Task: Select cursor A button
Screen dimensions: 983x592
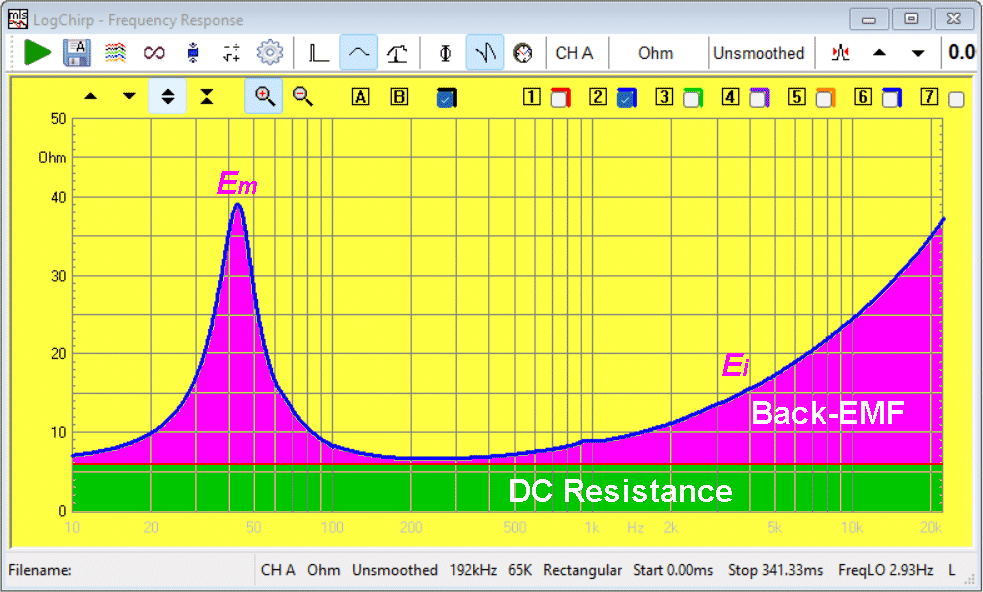Action: click(x=360, y=97)
